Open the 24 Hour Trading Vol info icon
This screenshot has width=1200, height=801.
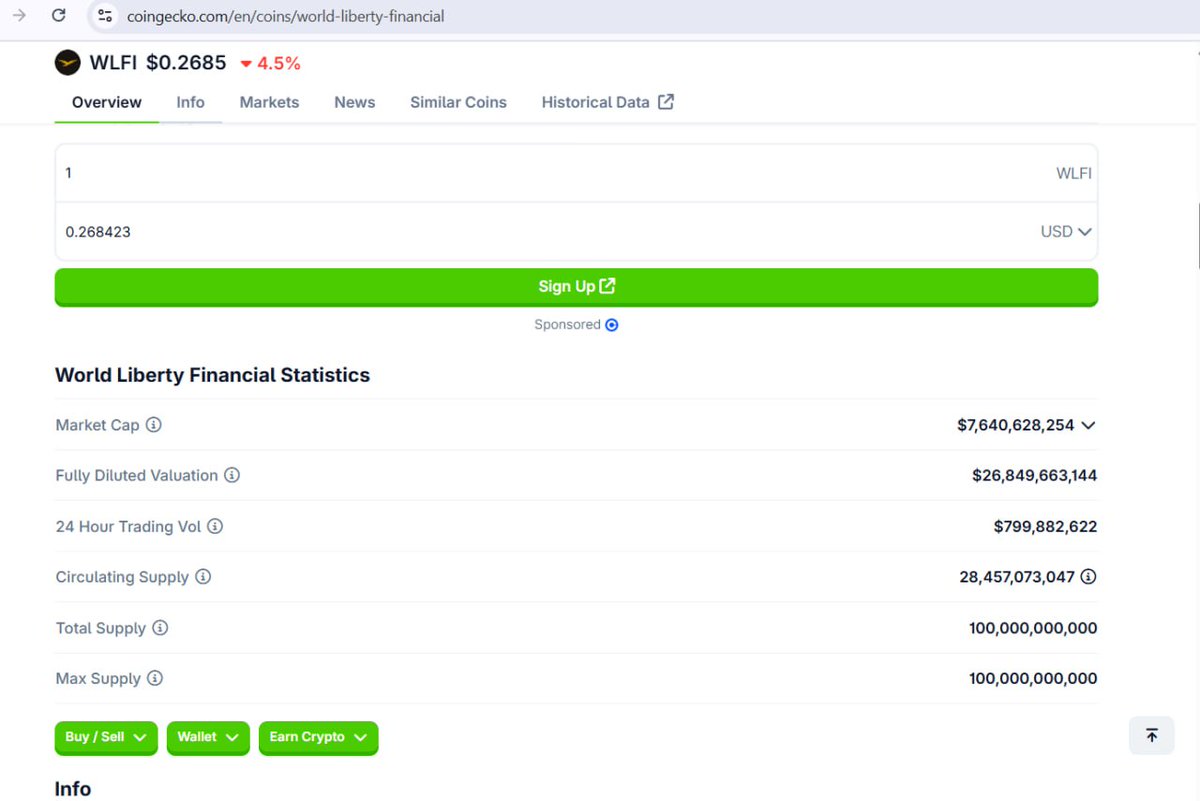[x=215, y=527]
